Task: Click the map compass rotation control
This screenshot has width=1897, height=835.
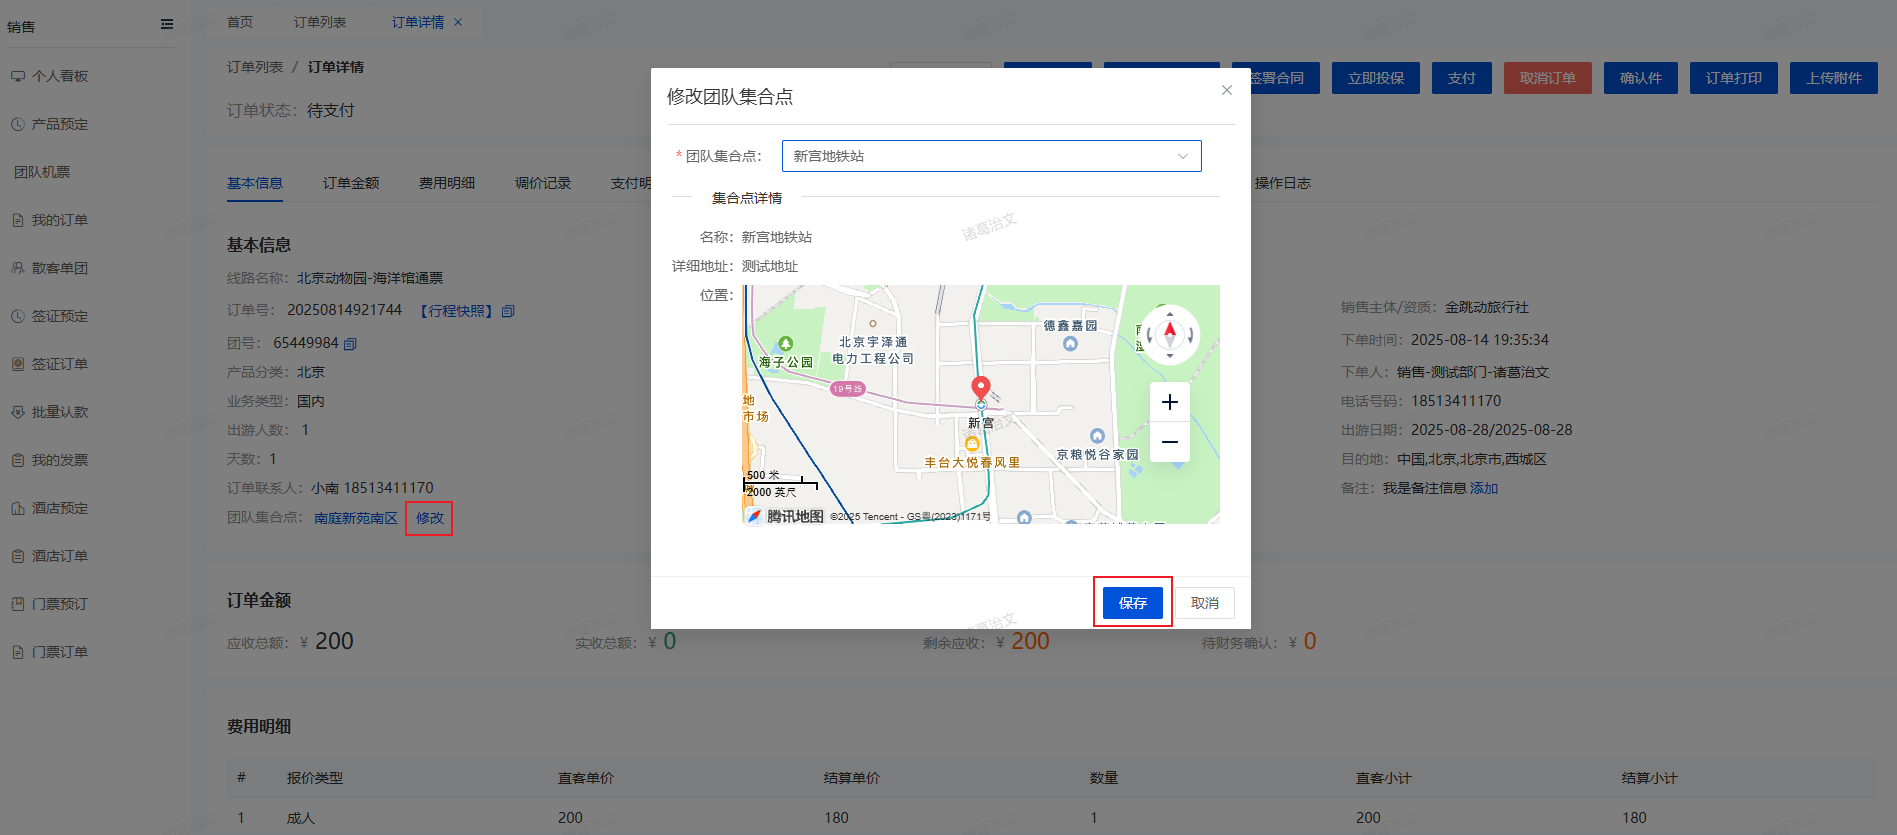Action: pyautogui.click(x=1169, y=334)
